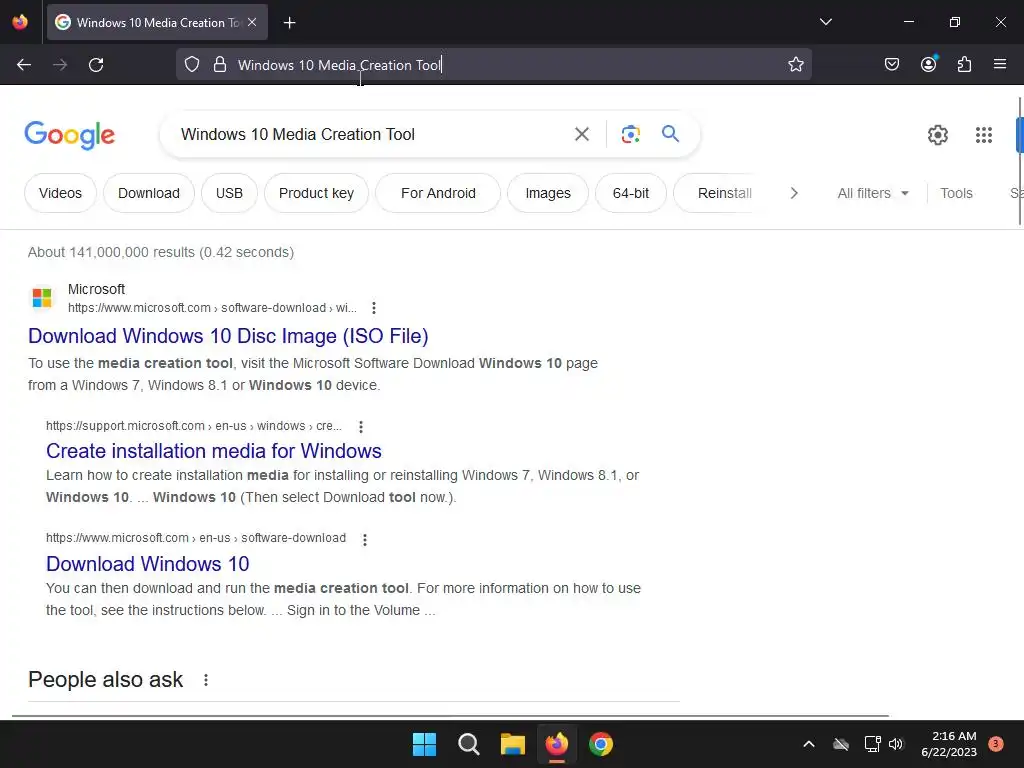Image resolution: width=1024 pixels, height=768 pixels.
Task: Click the results count text
Action: coord(161,252)
